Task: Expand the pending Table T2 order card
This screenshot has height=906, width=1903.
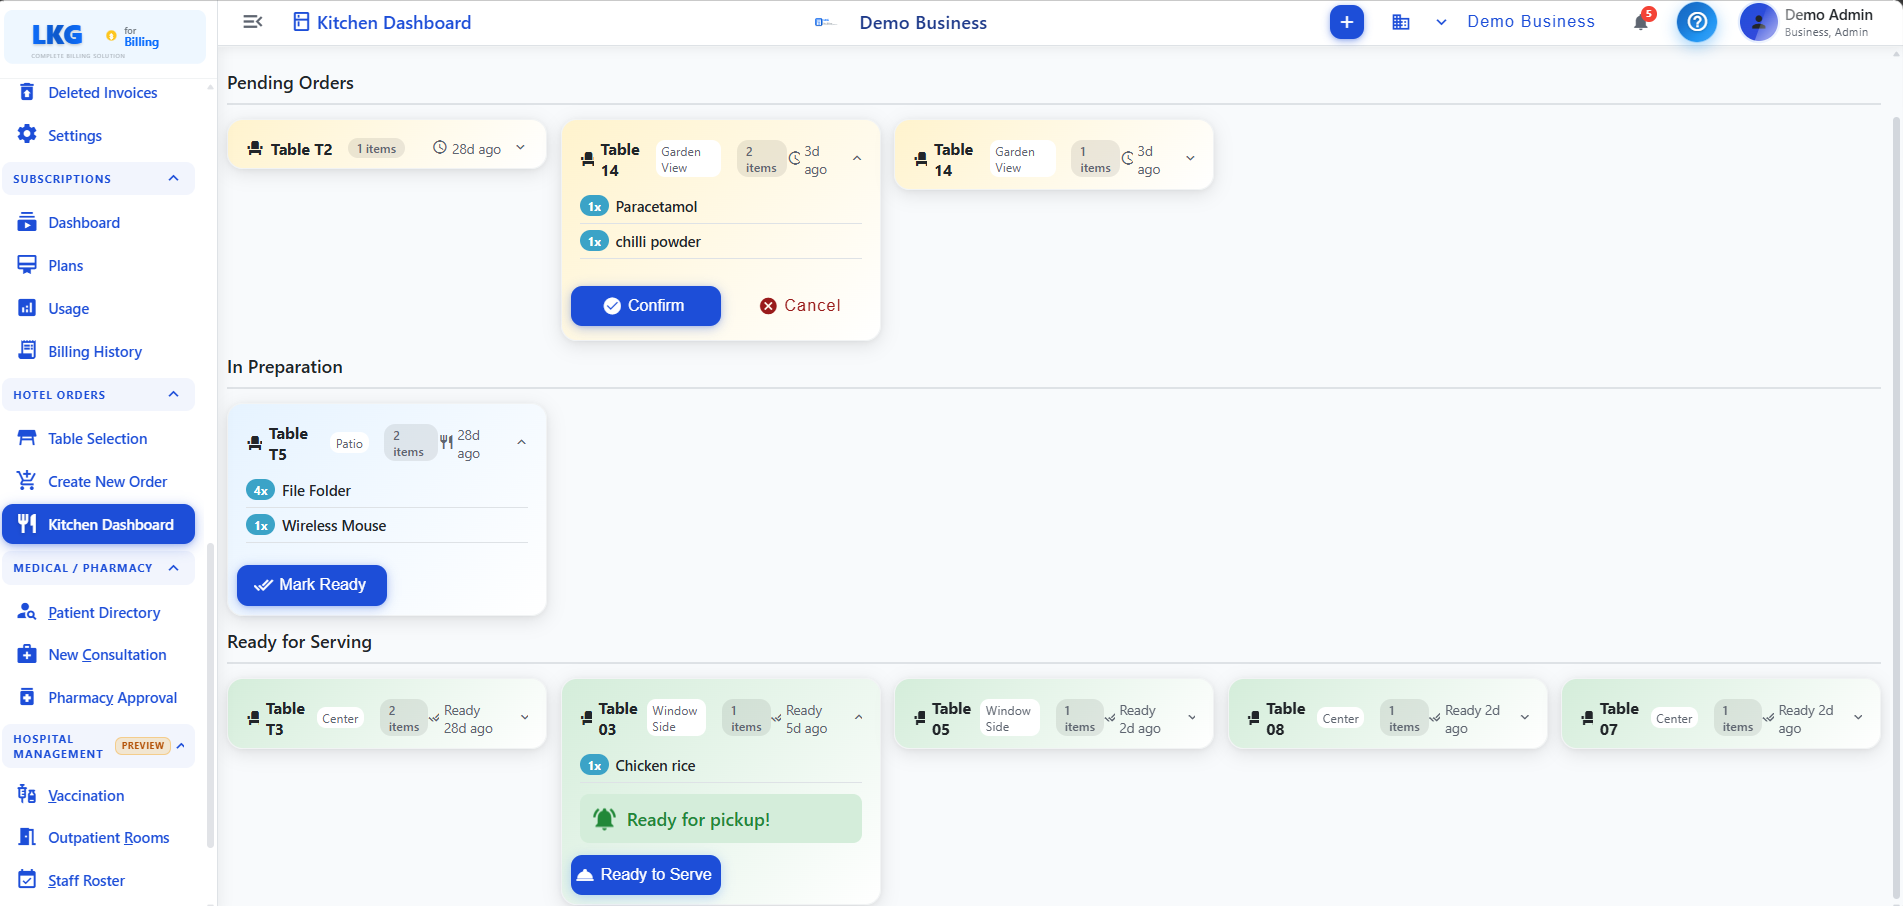Action: coord(520,148)
